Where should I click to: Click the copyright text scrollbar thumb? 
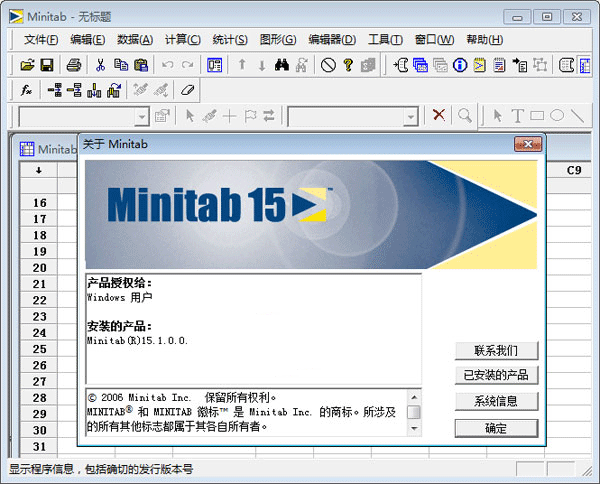[414, 412]
